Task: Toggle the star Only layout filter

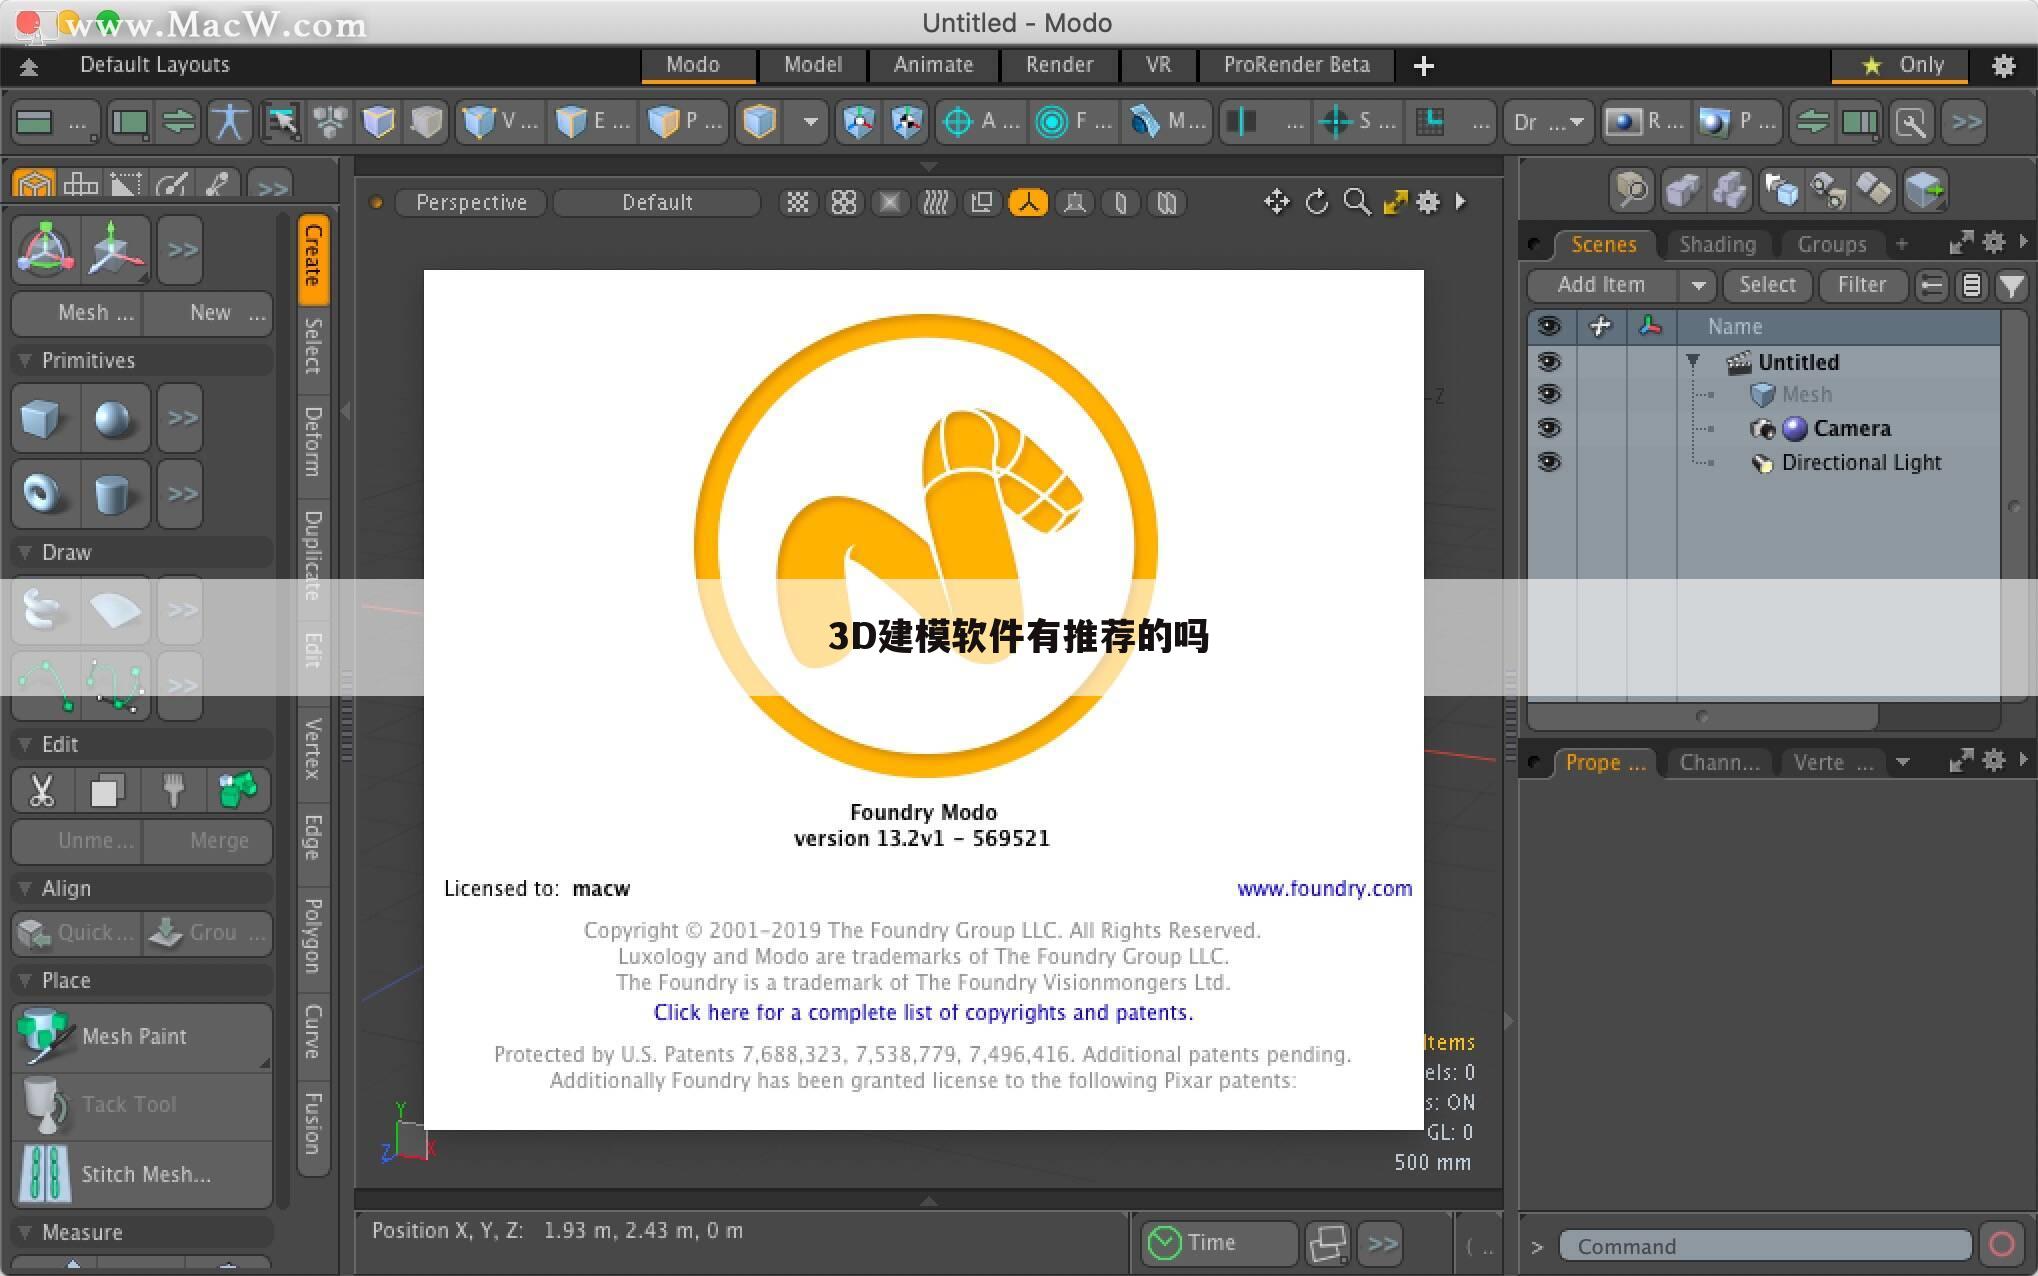Action: pos(1900,65)
